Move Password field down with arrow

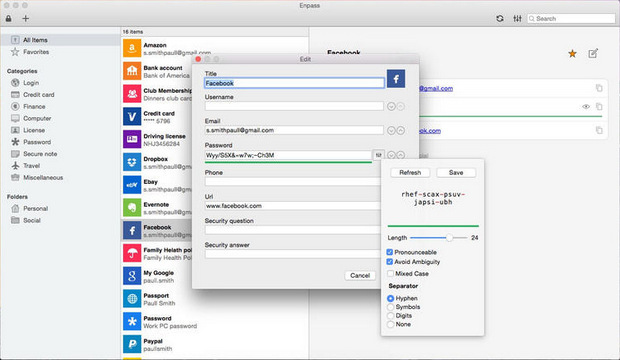tap(391, 155)
